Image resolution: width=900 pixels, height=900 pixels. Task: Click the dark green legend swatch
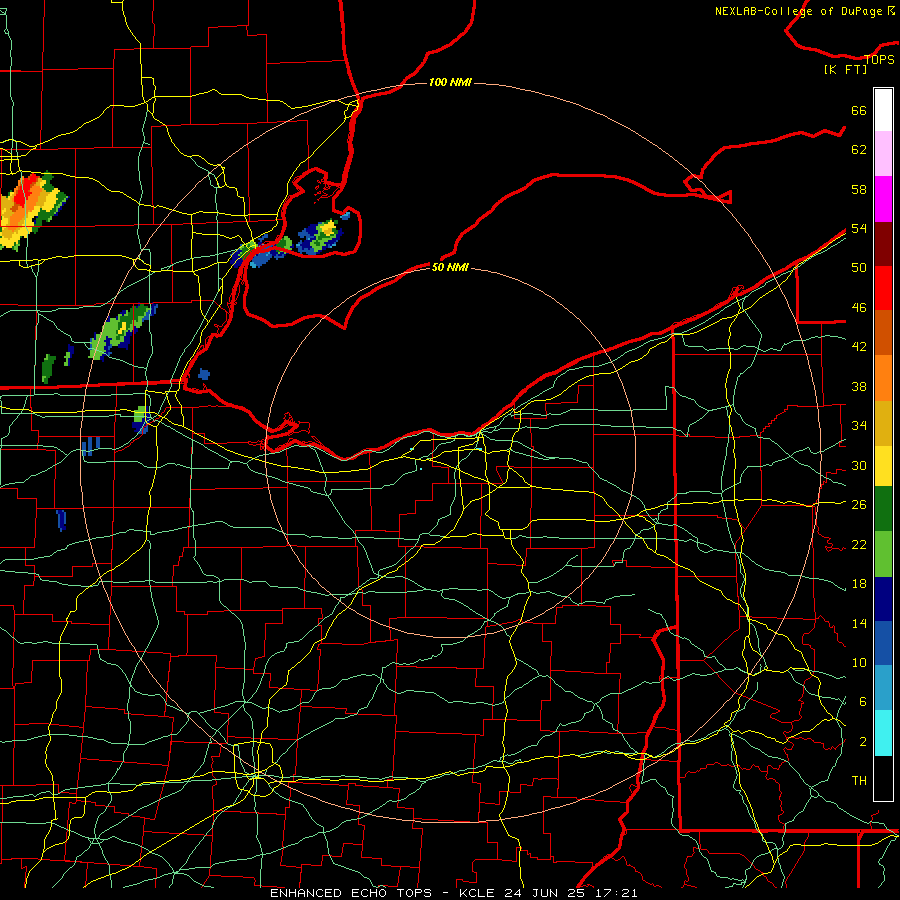point(883,509)
